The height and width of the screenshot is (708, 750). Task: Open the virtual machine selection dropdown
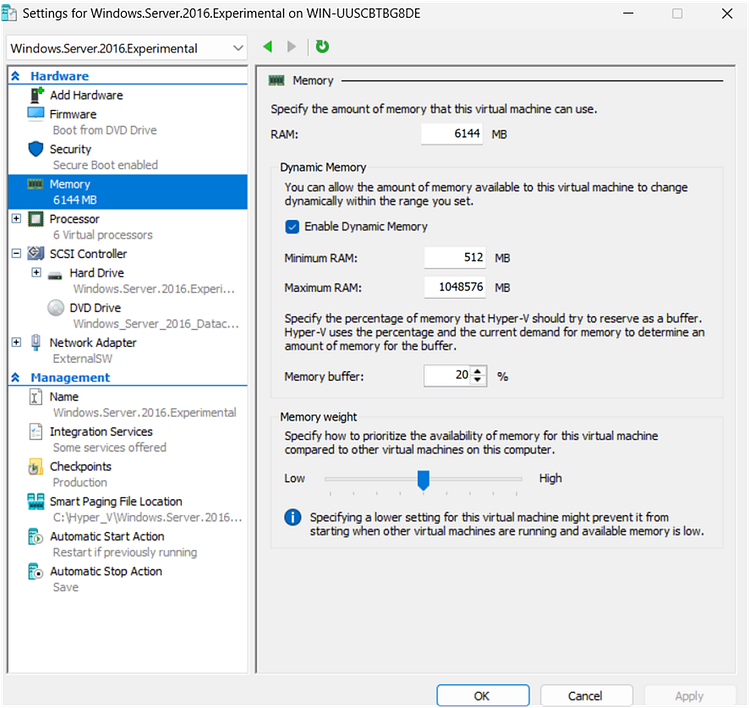pyautogui.click(x=127, y=48)
